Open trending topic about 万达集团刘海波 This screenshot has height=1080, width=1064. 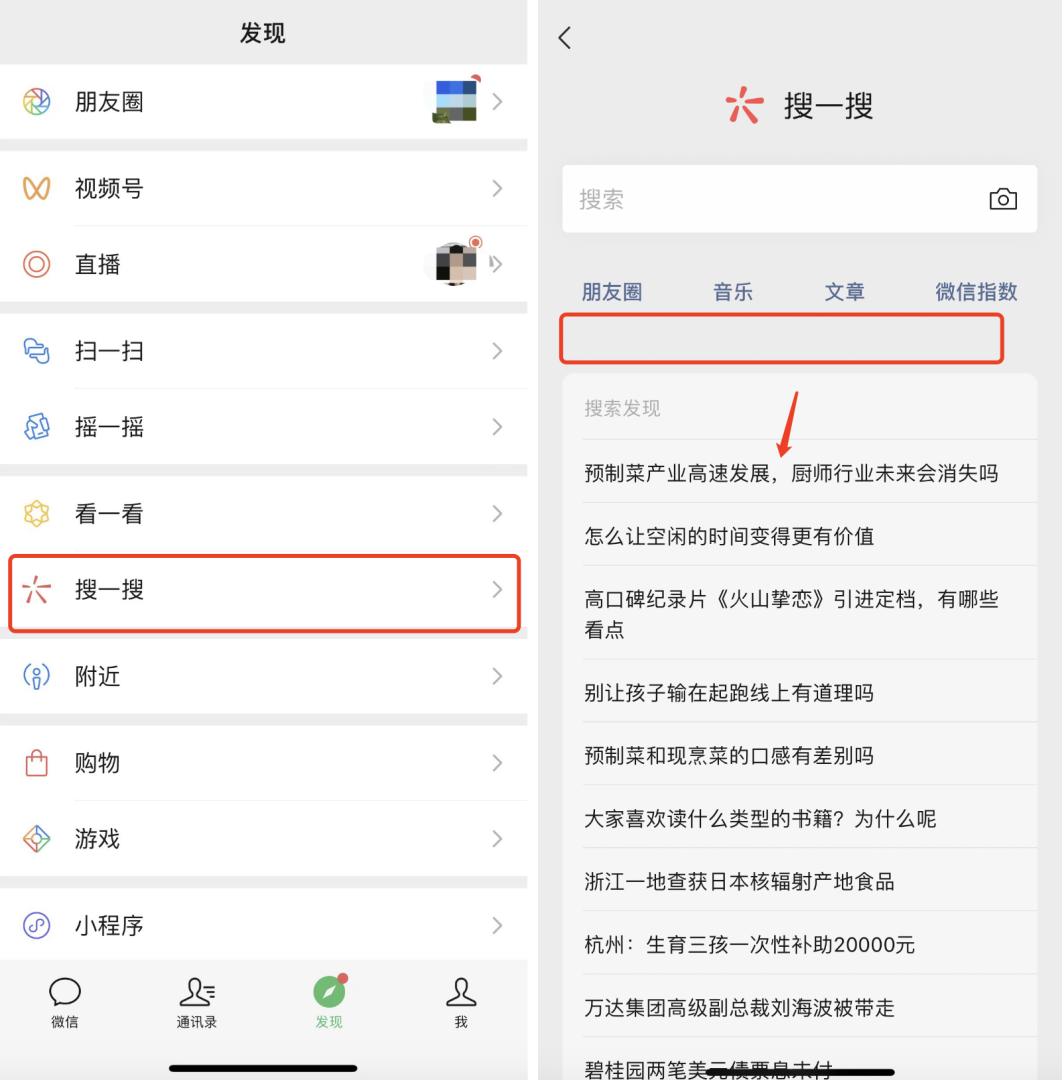pyautogui.click(x=739, y=1008)
